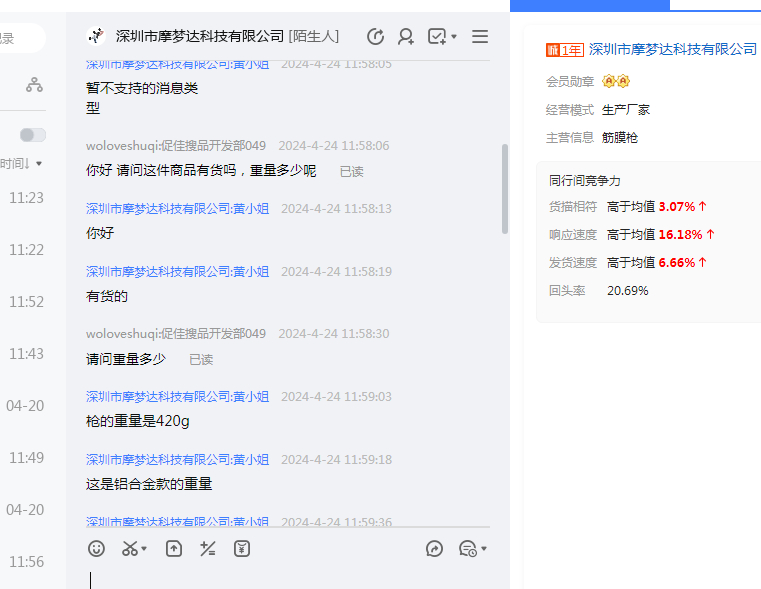Screen dimensions: 761x589
Task: Click the emoji smiley icon
Action: [x=96, y=548]
